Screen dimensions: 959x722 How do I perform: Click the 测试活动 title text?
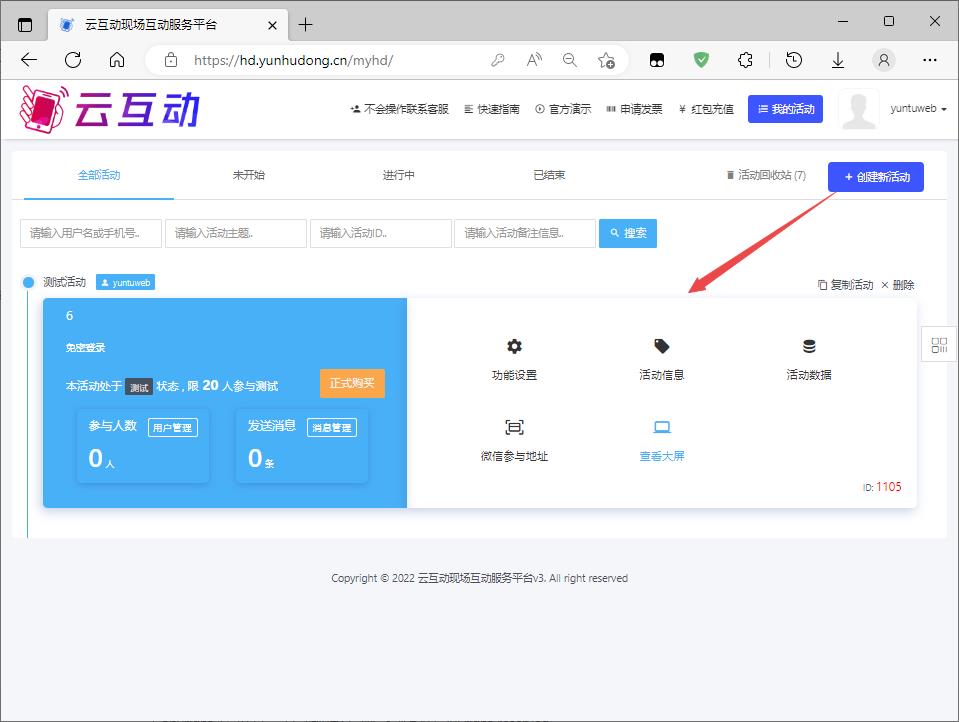tap(64, 282)
